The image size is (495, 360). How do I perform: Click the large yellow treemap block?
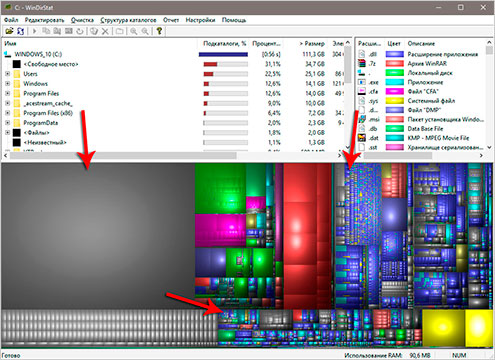pyautogui.click(x=443, y=328)
